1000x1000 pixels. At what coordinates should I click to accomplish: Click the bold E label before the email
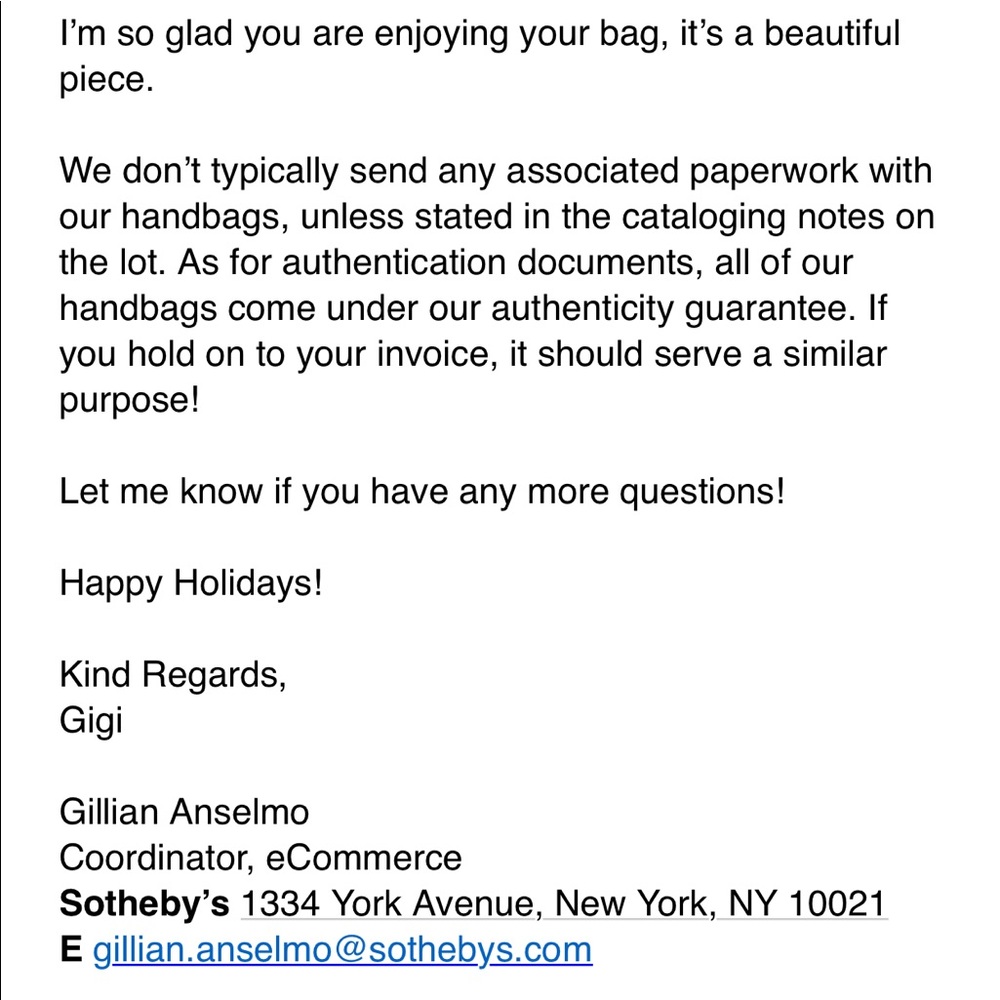click(70, 949)
